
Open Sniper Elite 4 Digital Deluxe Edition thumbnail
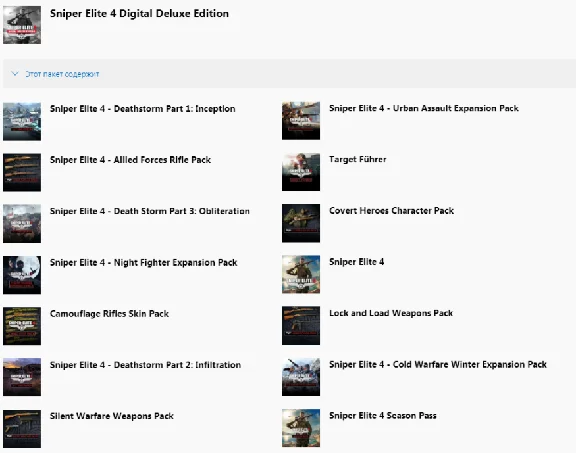[22, 25]
